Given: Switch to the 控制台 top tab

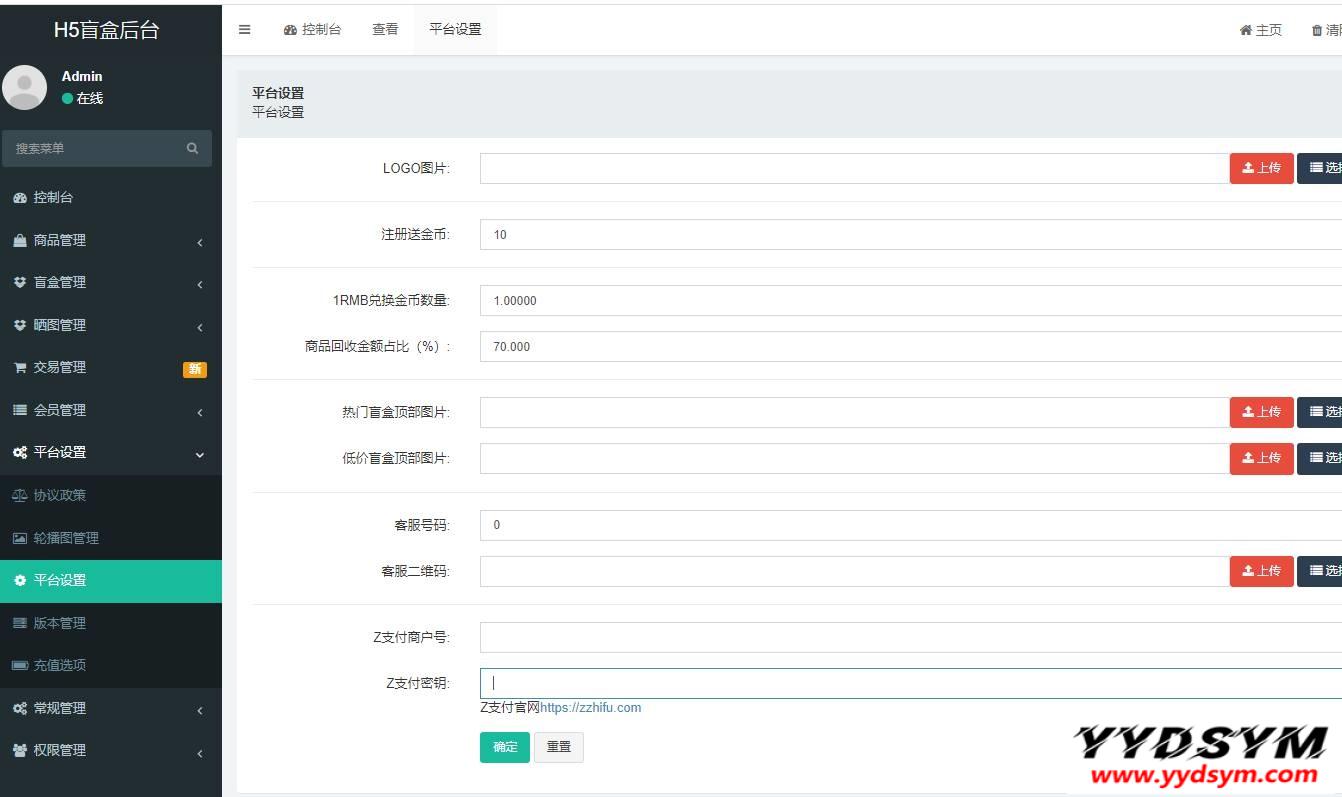Looking at the screenshot, I should (x=312, y=29).
